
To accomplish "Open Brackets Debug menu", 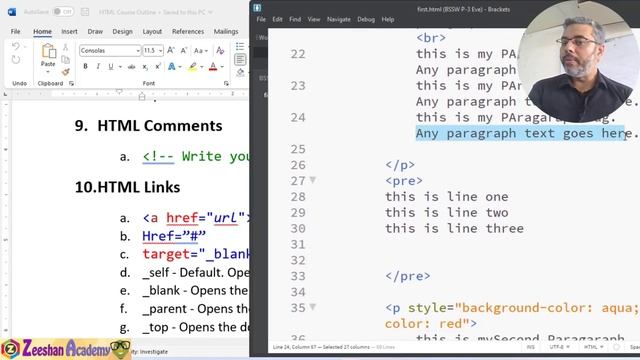I will pos(366,19).
